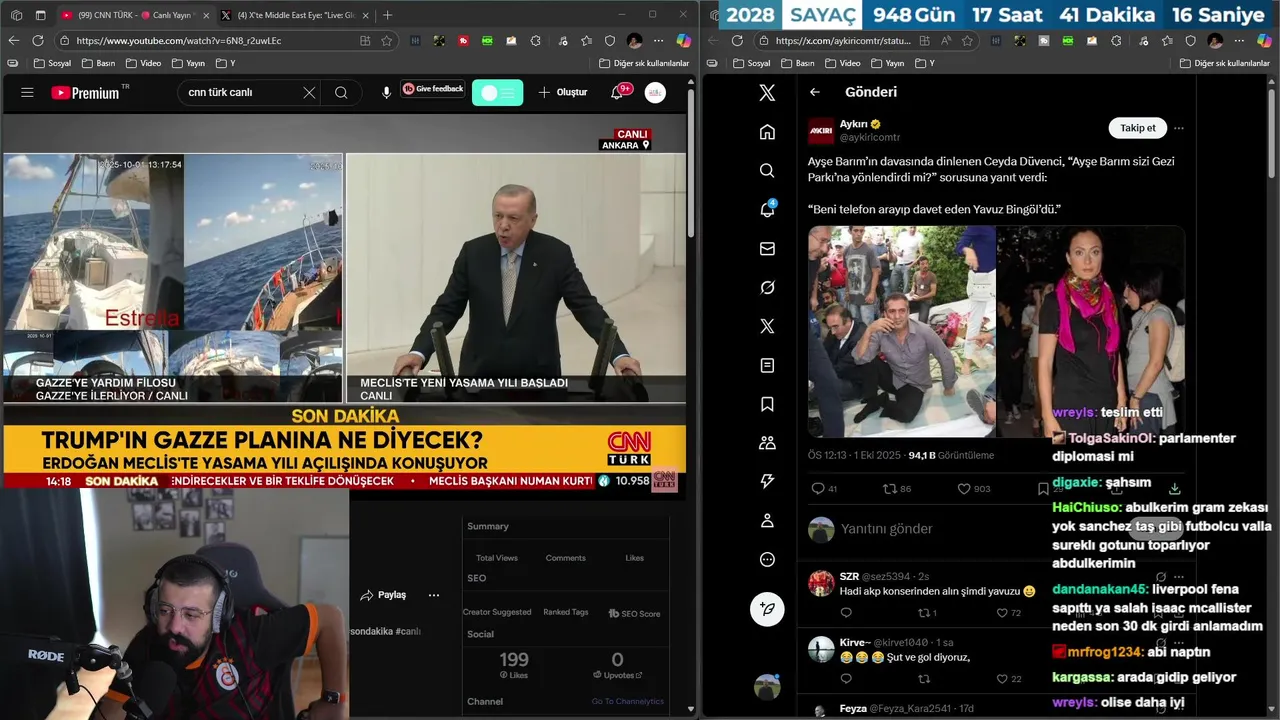Image resolution: width=1280 pixels, height=720 pixels.
Task: Favorite the YouTube page with star icon
Action: (386, 41)
